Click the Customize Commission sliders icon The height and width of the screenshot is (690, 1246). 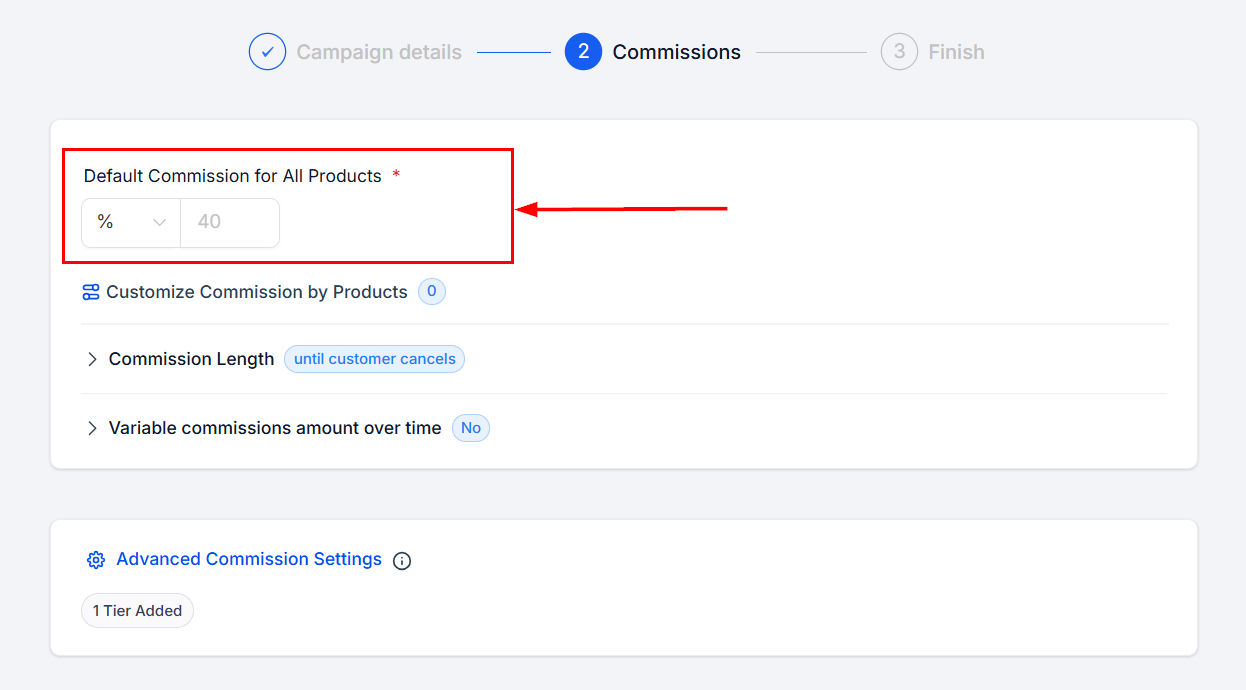(x=91, y=292)
